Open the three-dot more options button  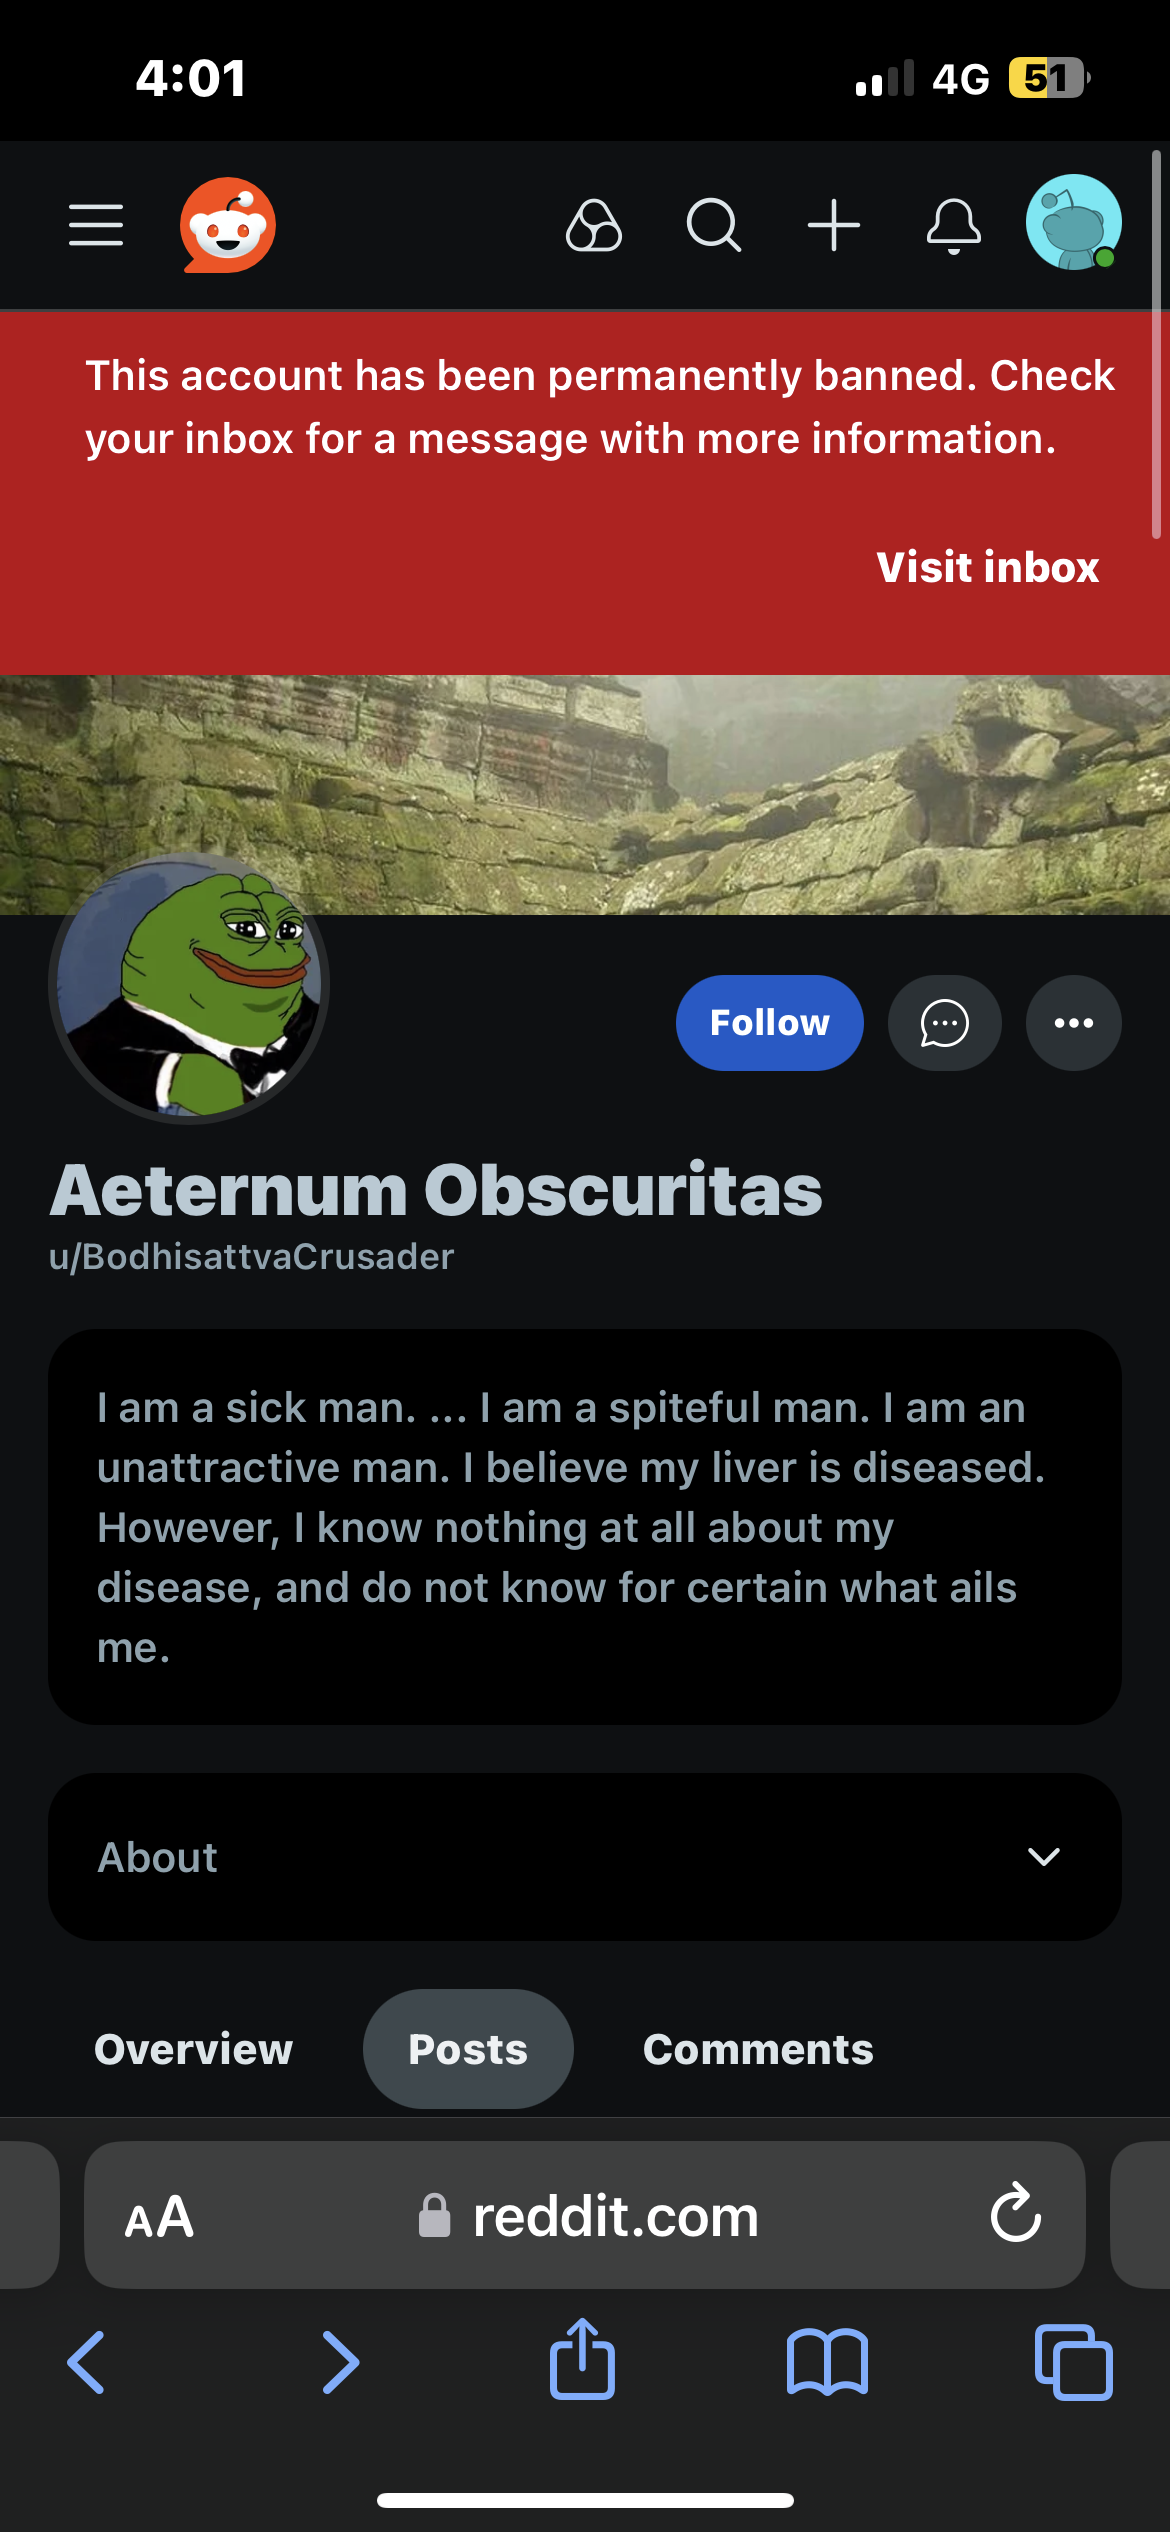click(1074, 1023)
